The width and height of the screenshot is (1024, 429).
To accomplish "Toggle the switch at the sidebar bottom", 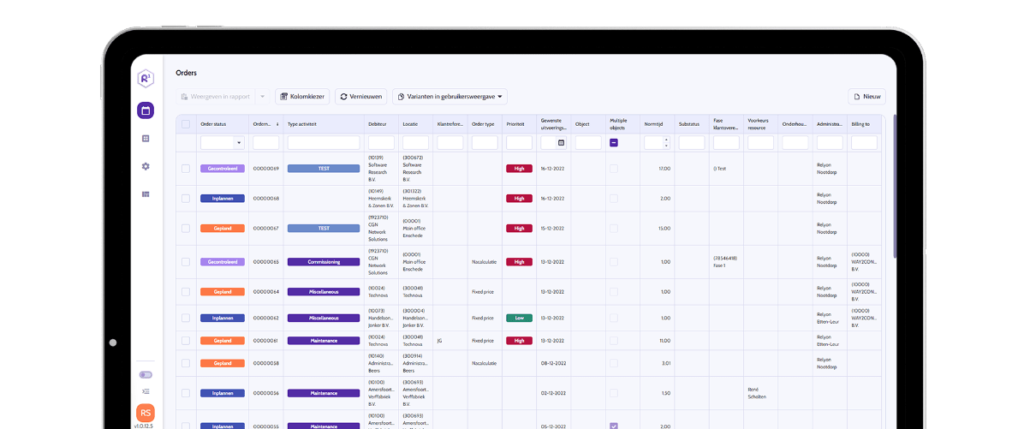I will [145, 375].
